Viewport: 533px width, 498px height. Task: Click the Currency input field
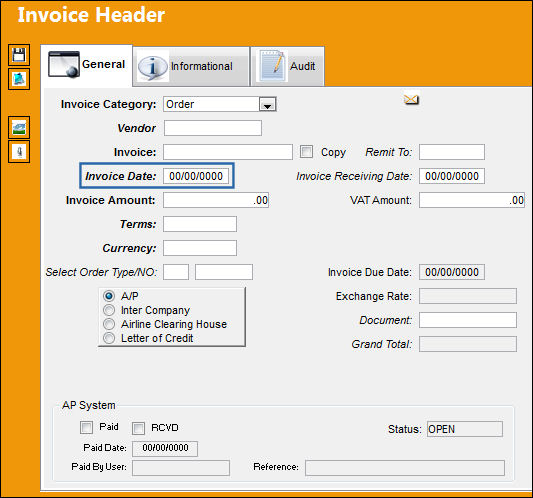click(200, 248)
